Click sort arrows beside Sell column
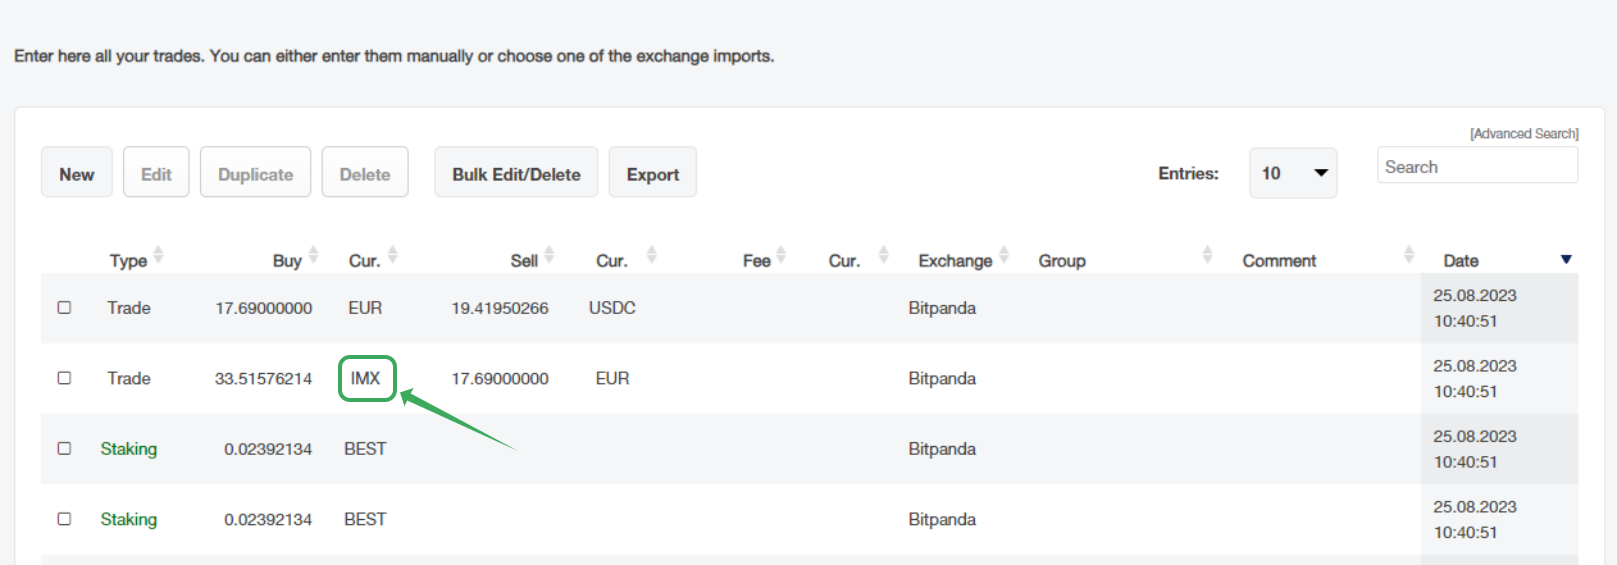This screenshot has height=565, width=1617. pyautogui.click(x=549, y=256)
